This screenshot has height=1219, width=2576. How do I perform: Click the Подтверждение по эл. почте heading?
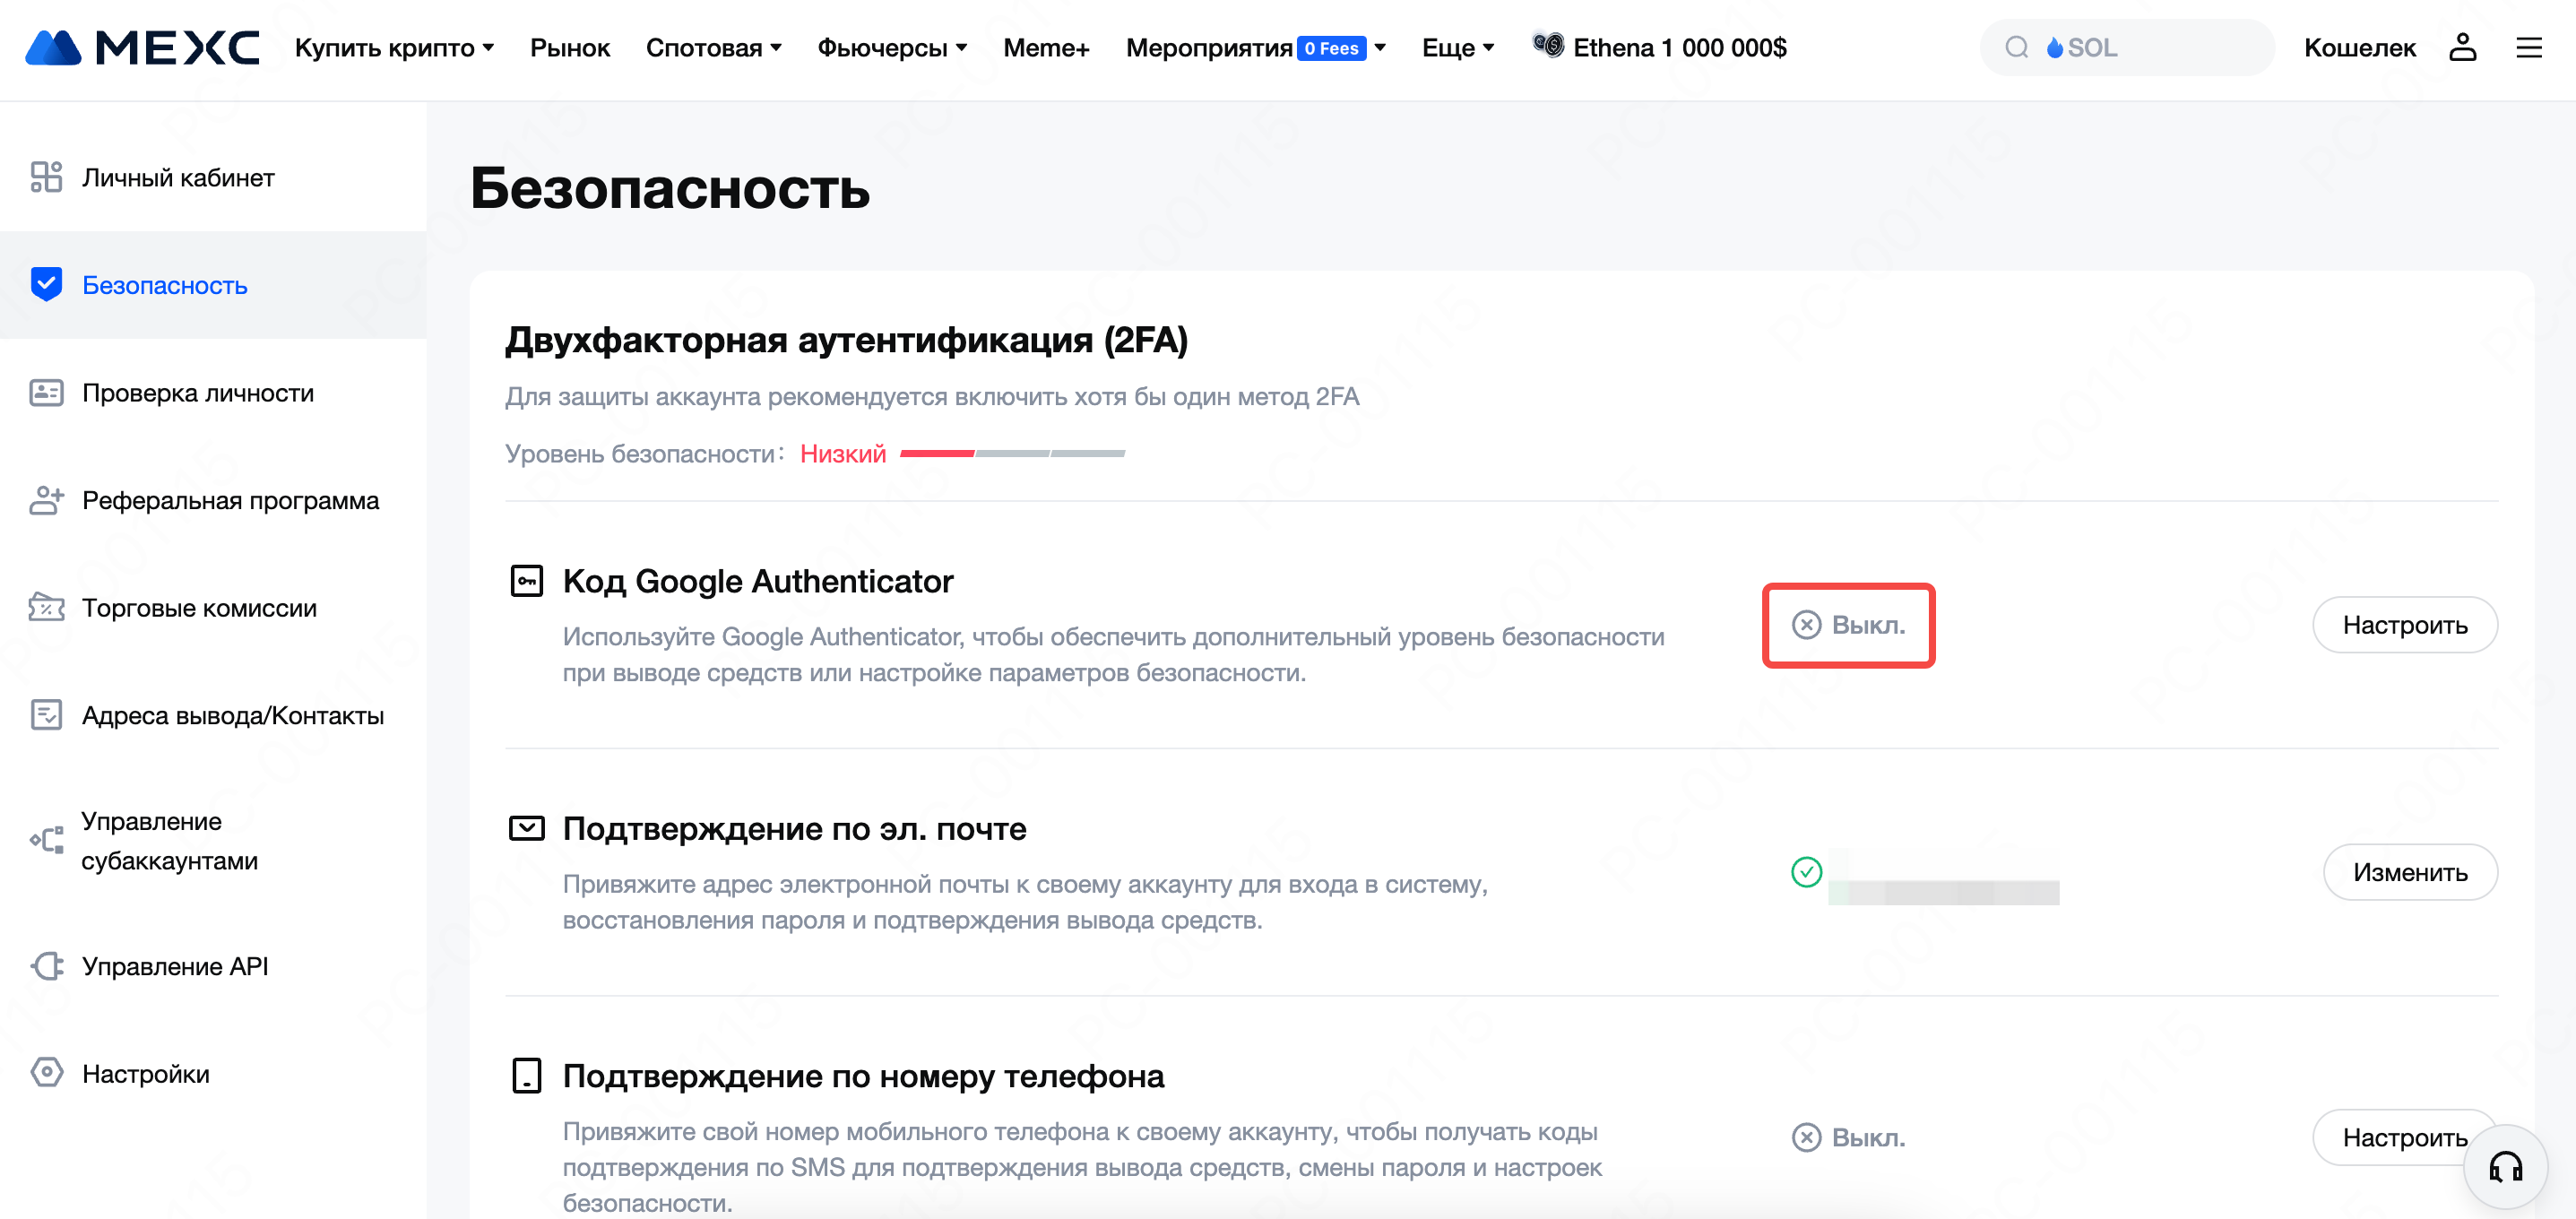pyautogui.click(x=794, y=828)
